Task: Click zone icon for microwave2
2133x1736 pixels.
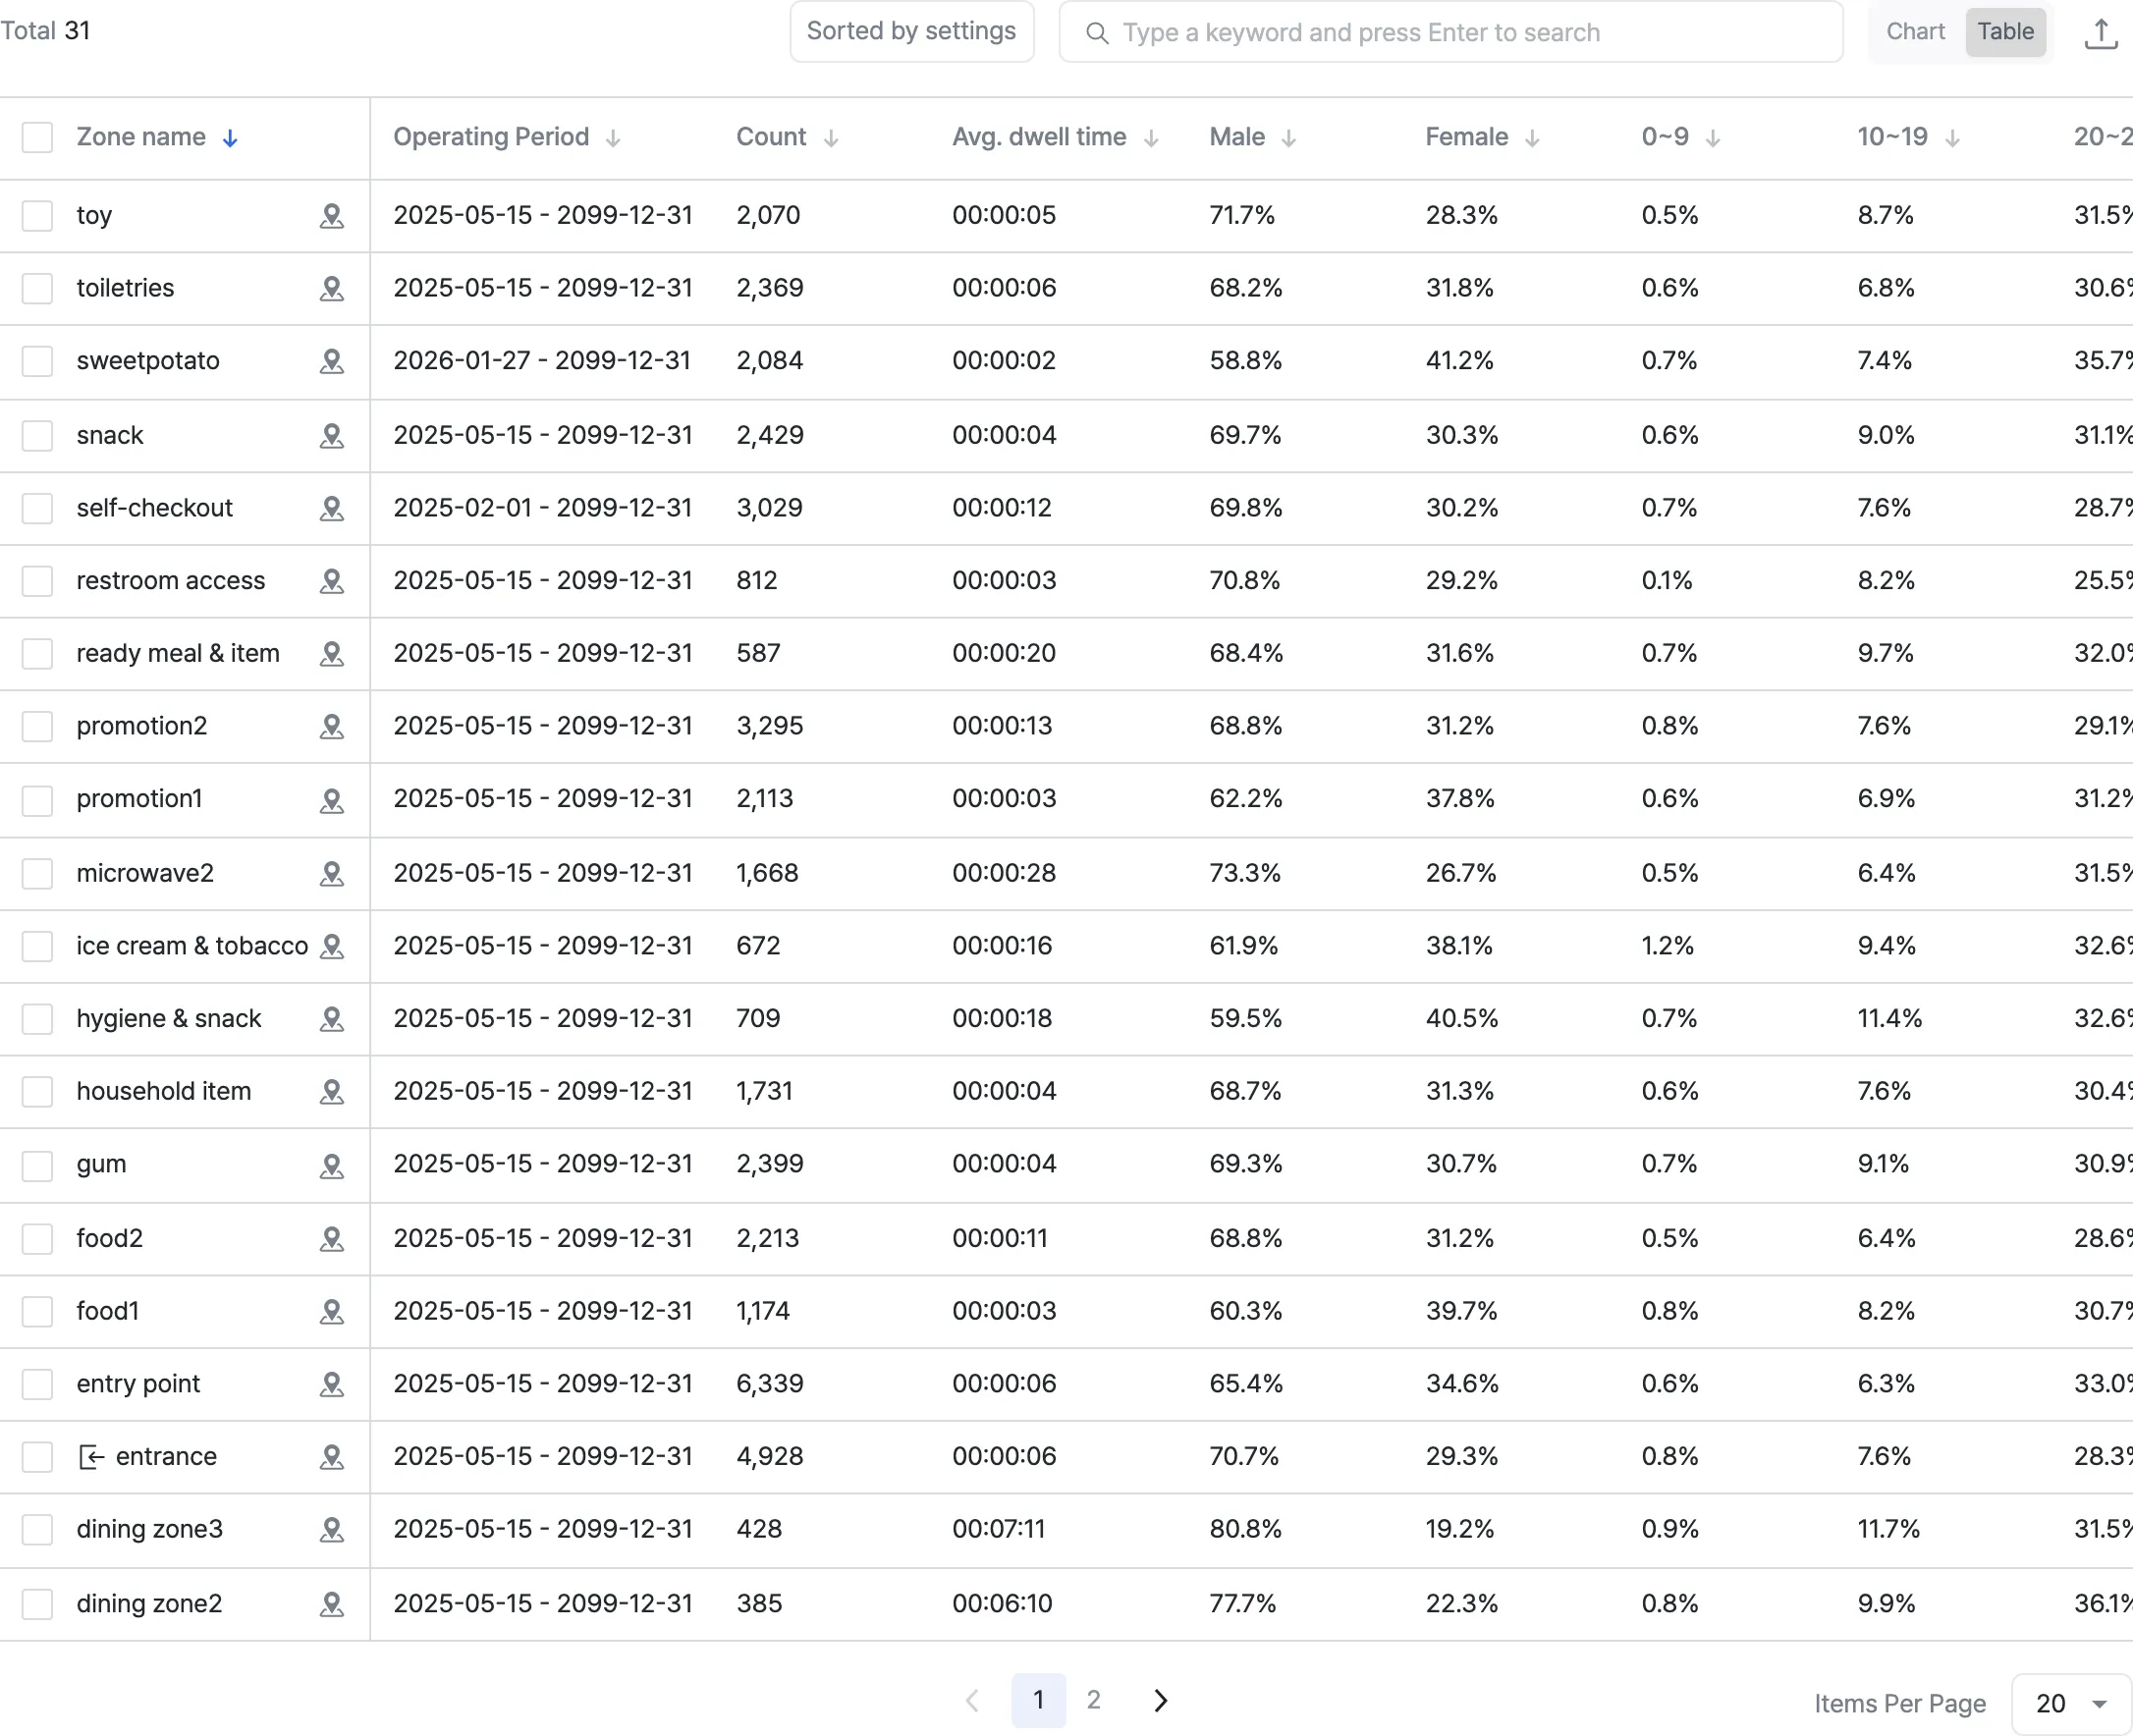Action: click(x=331, y=874)
